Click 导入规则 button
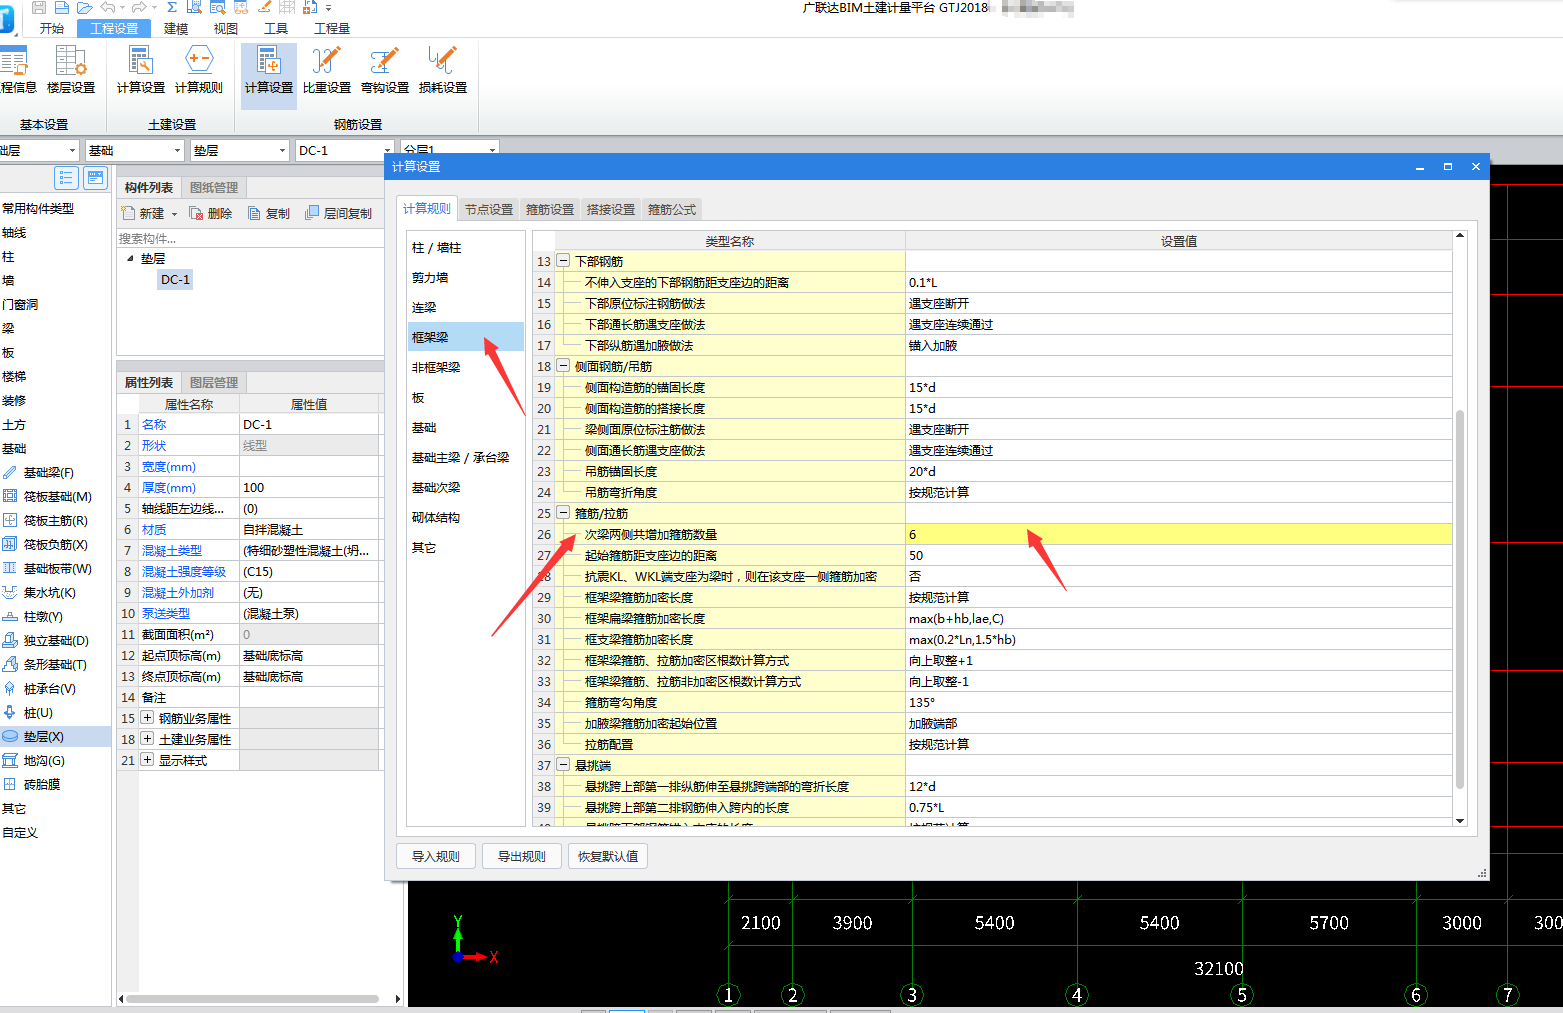The height and width of the screenshot is (1013, 1563). tap(436, 856)
